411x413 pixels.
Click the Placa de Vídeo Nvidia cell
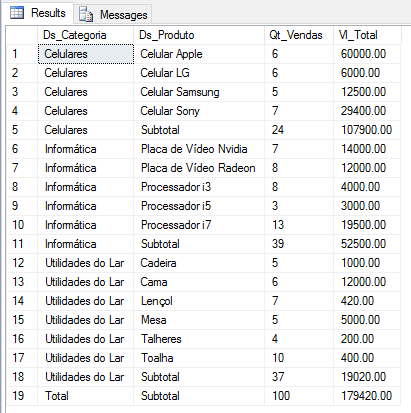click(x=199, y=149)
